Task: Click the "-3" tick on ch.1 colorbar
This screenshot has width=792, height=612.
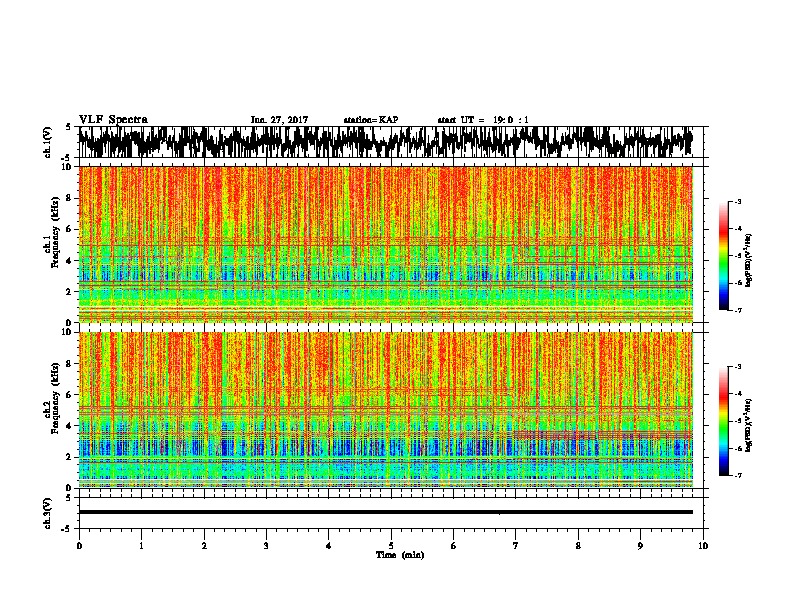Action: coord(737,201)
